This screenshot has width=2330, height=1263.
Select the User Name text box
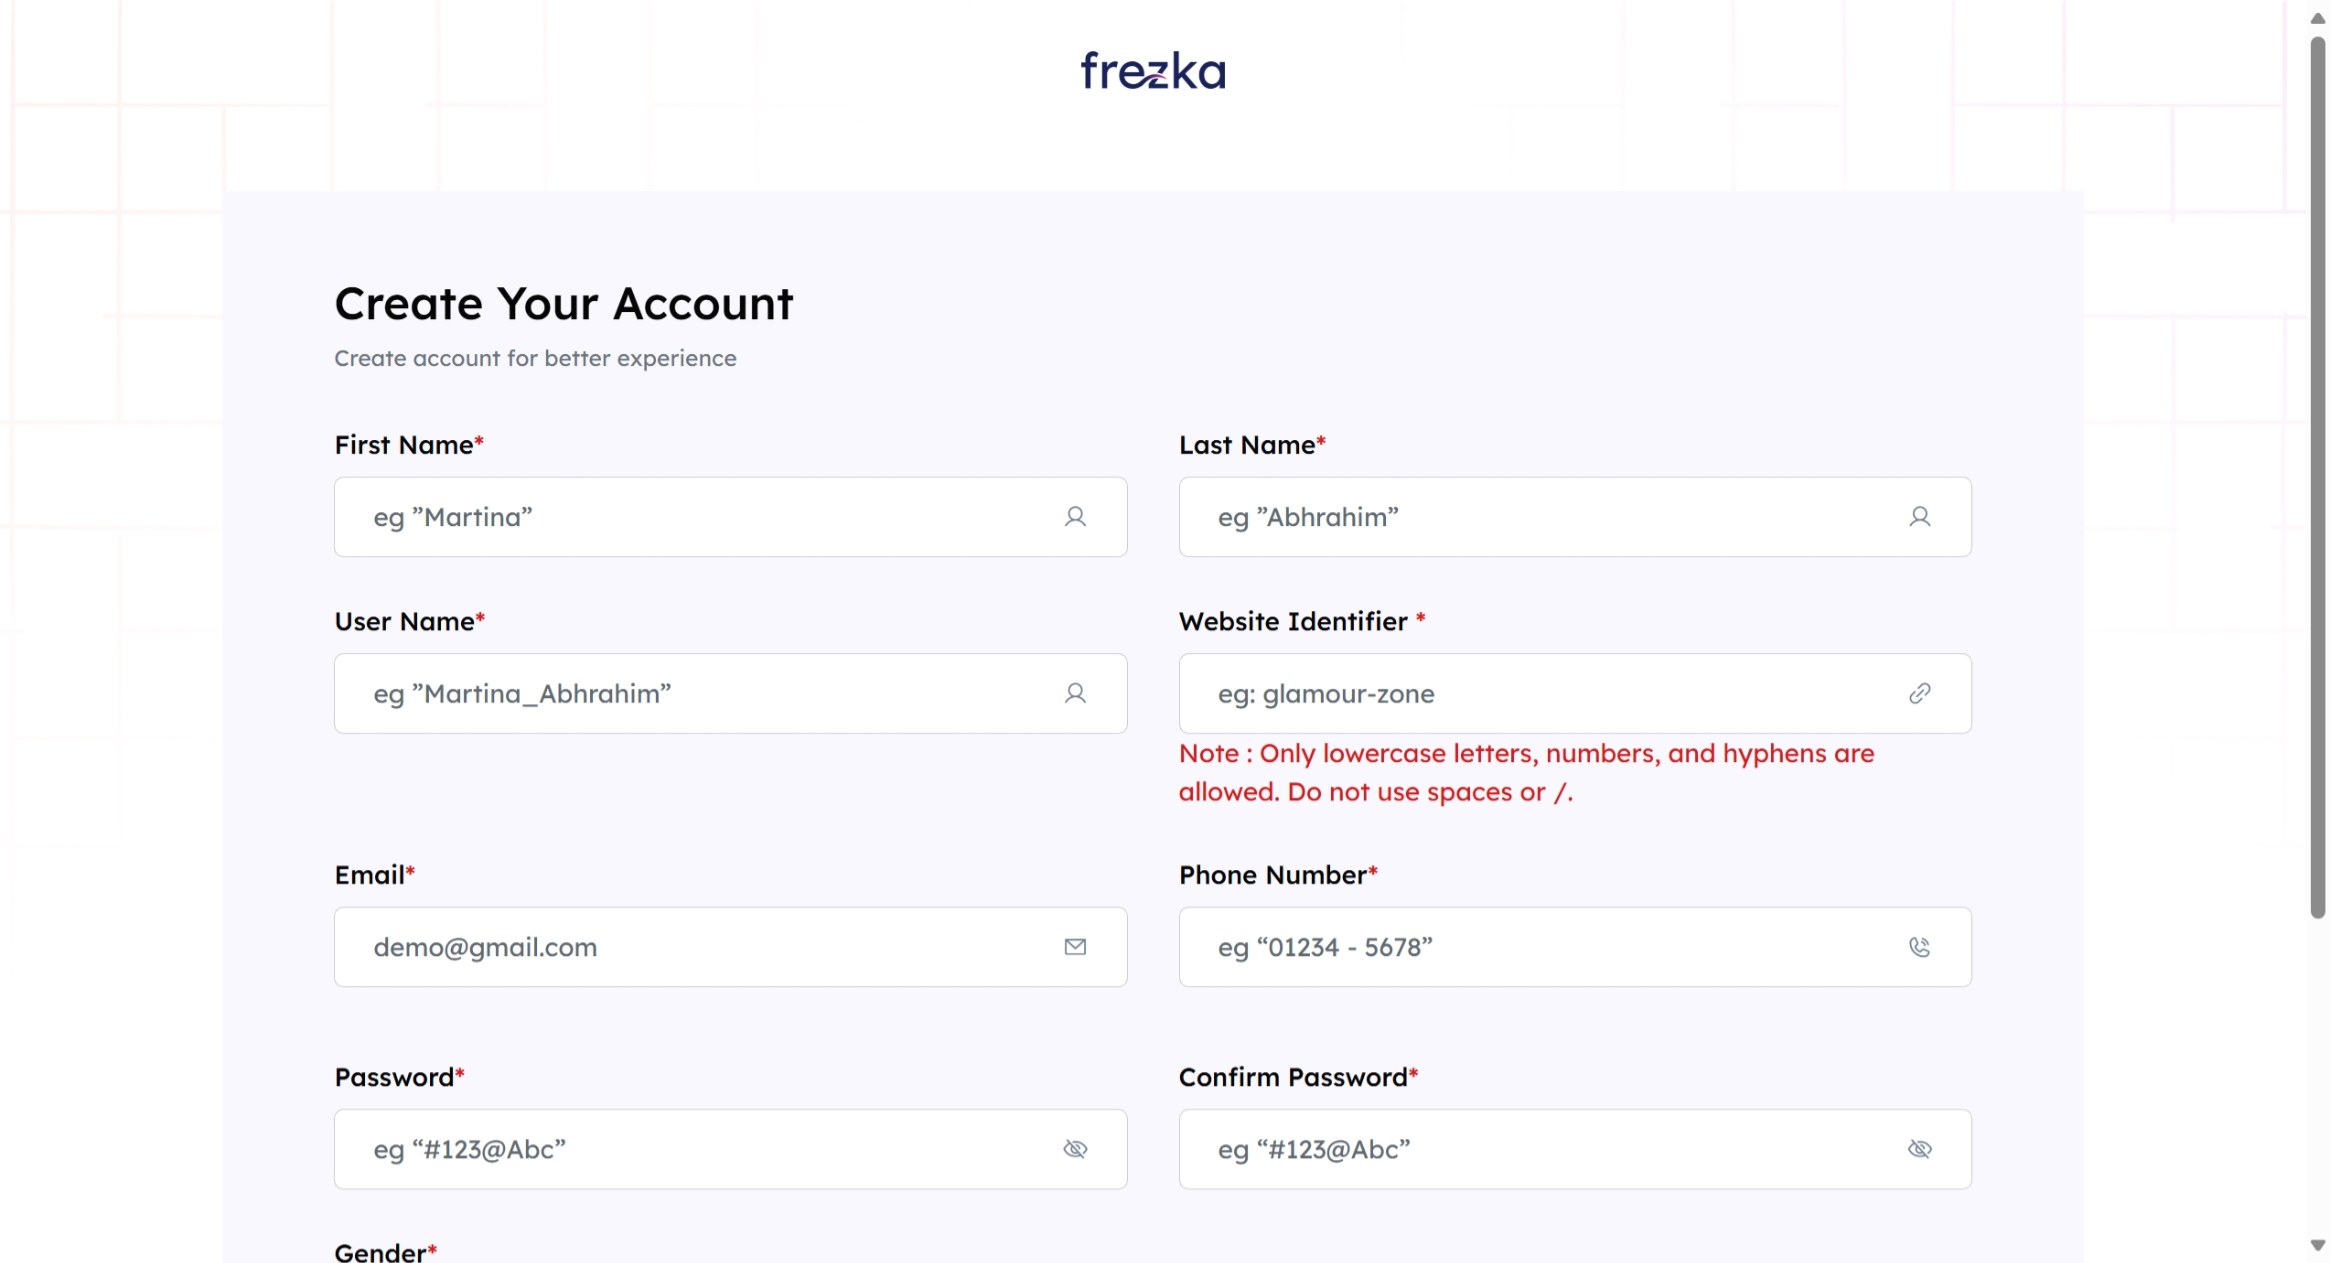coord(700,694)
